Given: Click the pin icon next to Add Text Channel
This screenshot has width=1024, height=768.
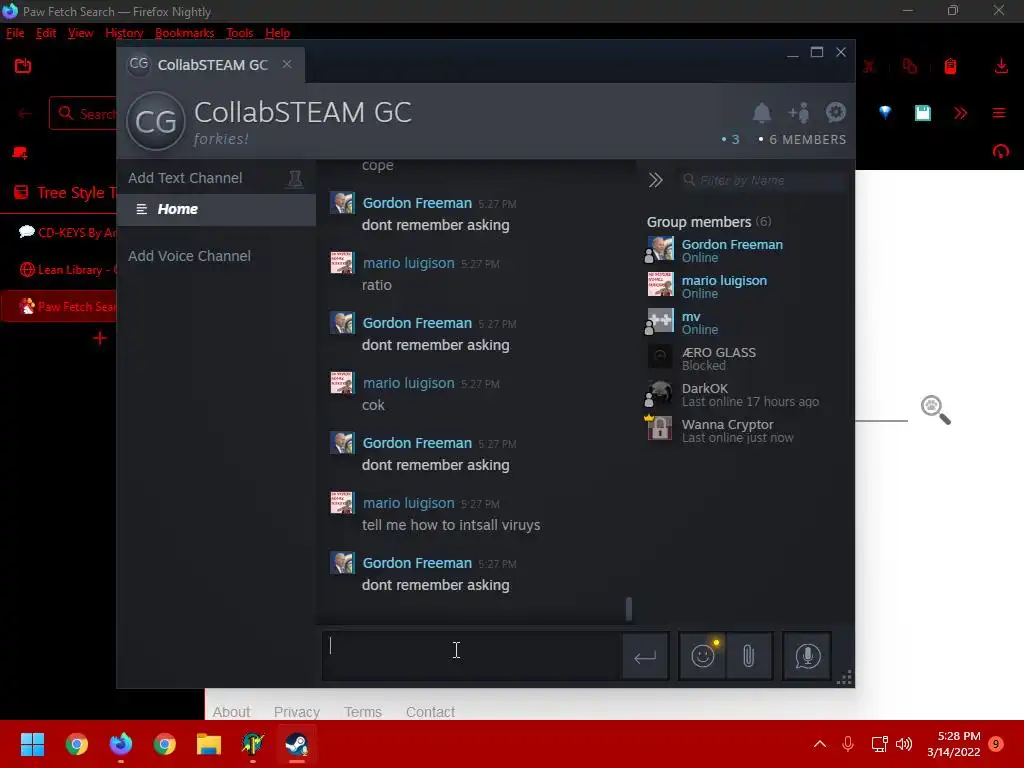Looking at the screenshot, I should [295, 178].
